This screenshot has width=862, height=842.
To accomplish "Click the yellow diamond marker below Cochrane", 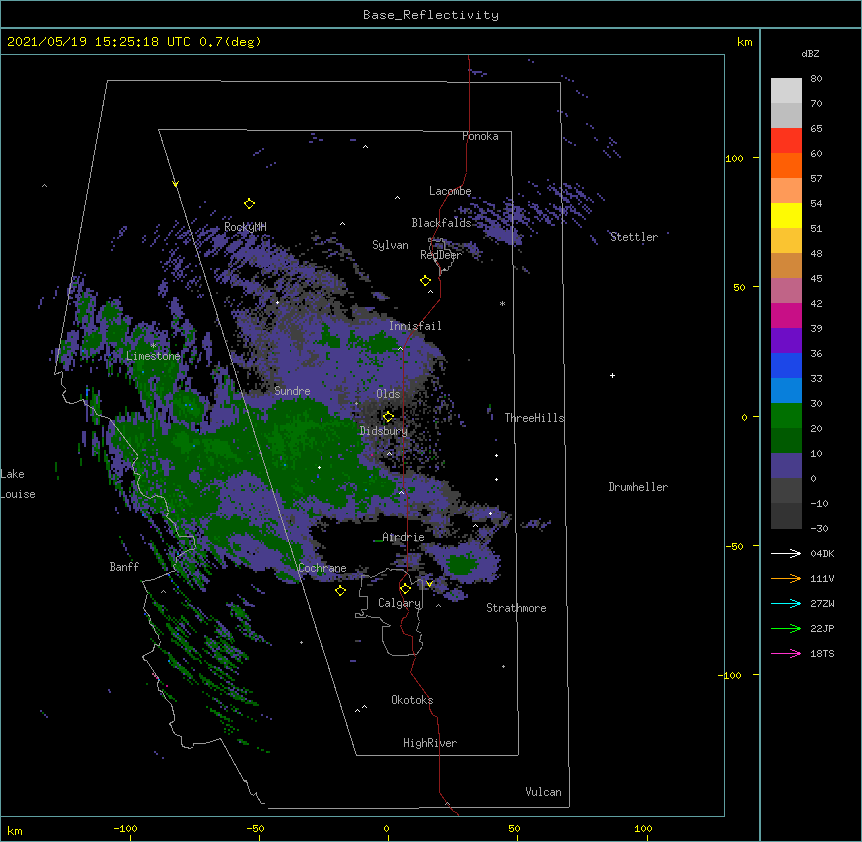I will point(340,590).
